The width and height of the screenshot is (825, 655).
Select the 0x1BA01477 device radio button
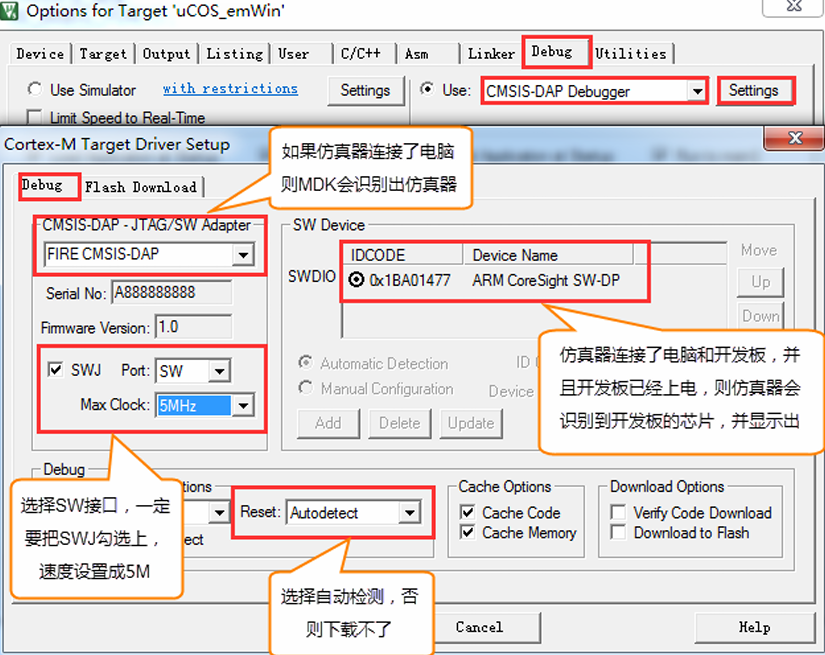[x=356, y=280]
